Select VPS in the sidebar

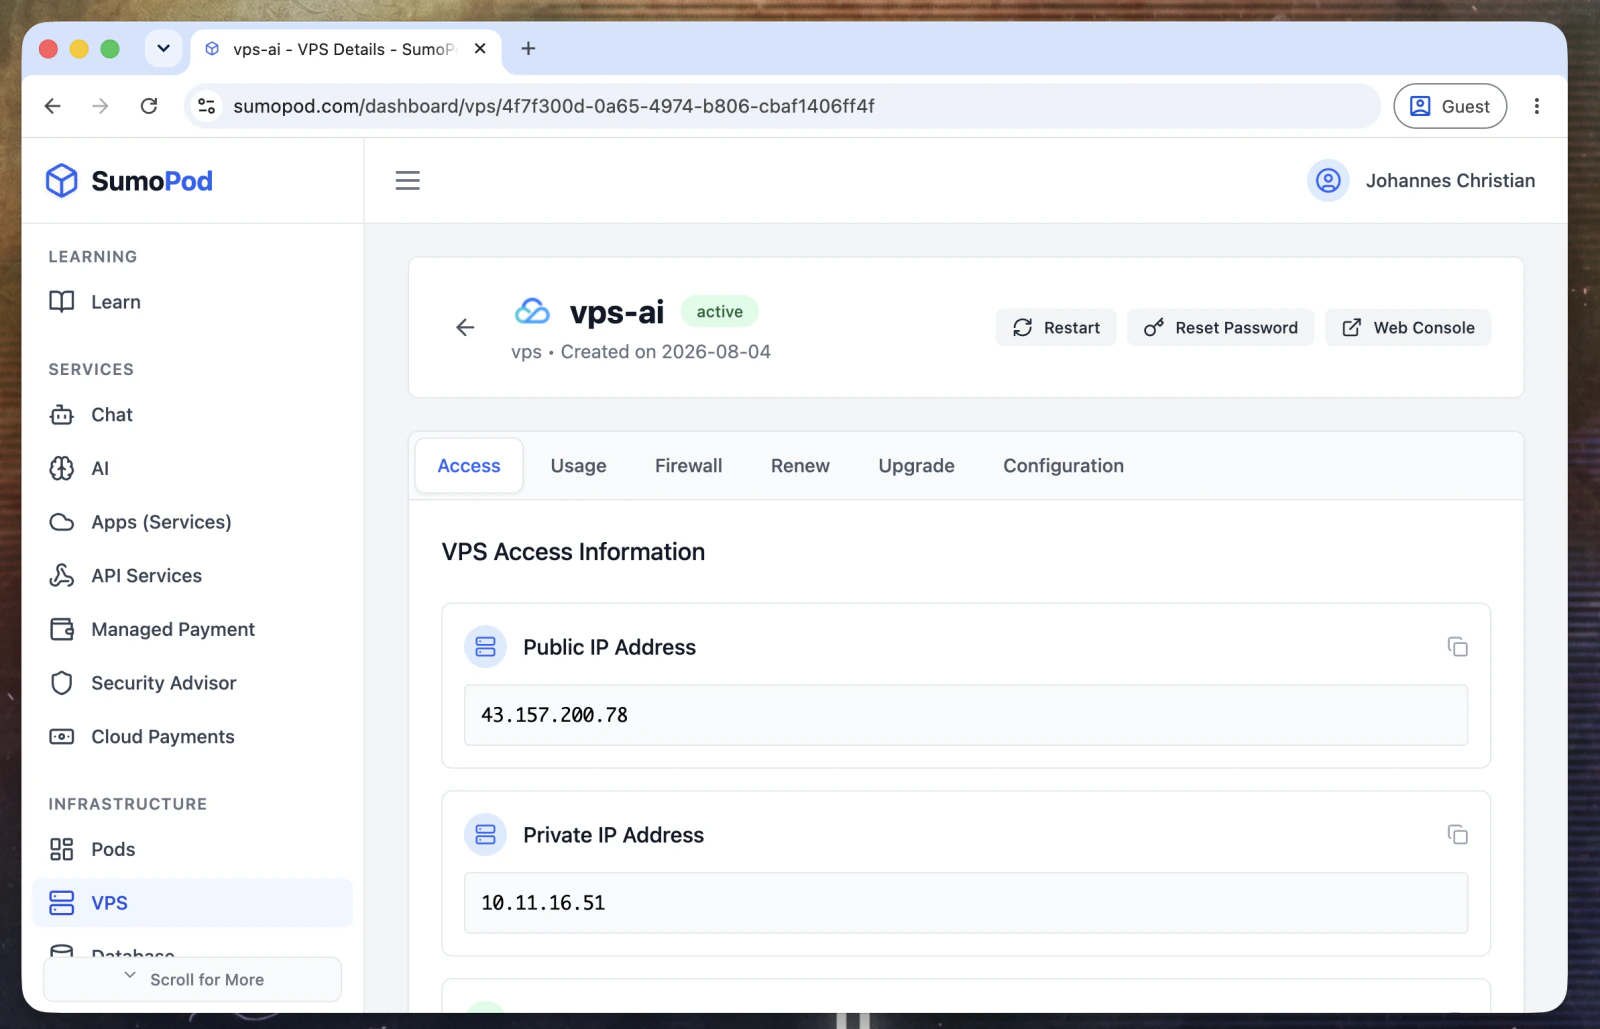(193, 903)
